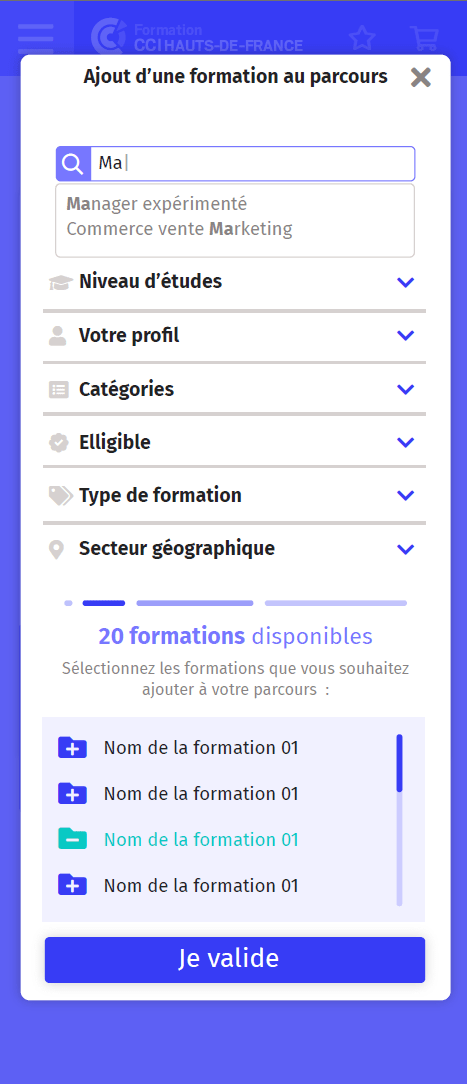This screenshot has height=1084, width=467.
Task: Click the CCI Hauts-de-France logo
Action: [197, 37]
